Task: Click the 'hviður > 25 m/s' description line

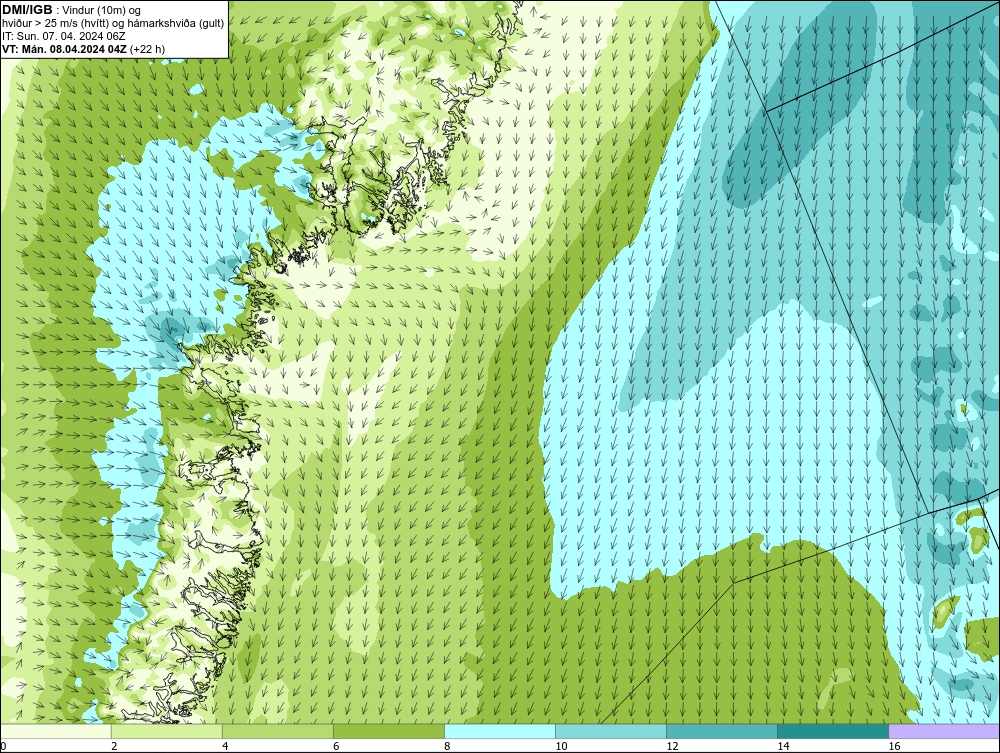Action: 113,24
